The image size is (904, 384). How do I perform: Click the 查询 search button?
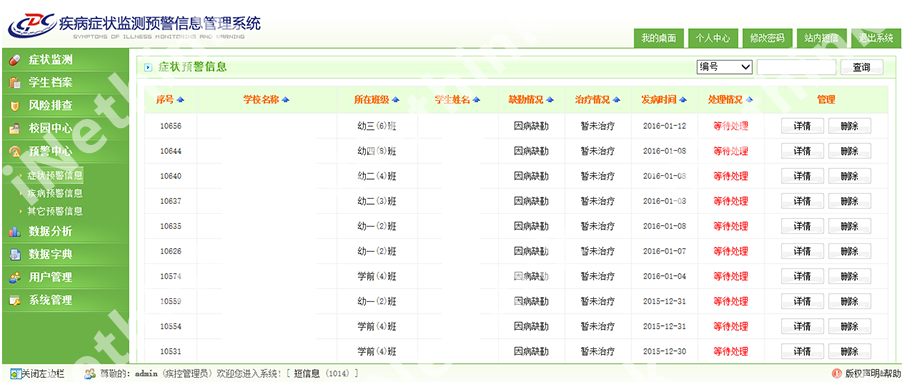pos(861,67)
